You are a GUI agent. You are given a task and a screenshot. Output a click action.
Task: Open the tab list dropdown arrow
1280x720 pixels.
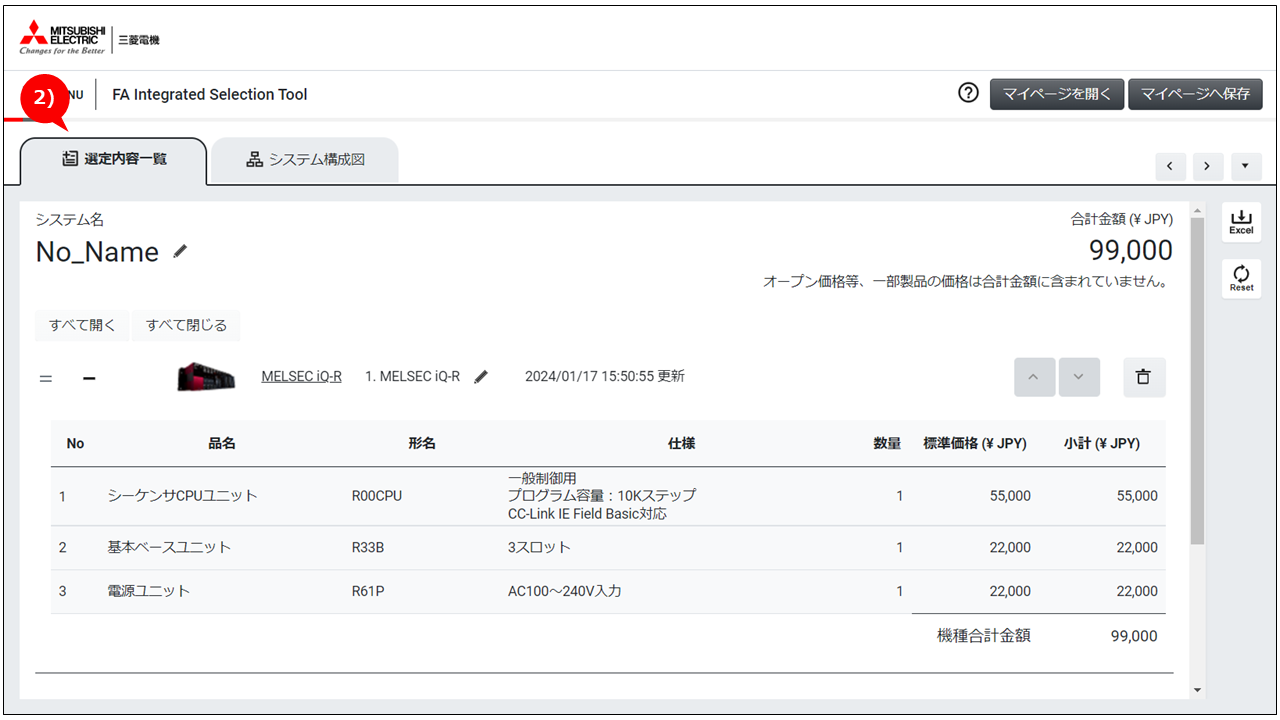[1246, 166]
